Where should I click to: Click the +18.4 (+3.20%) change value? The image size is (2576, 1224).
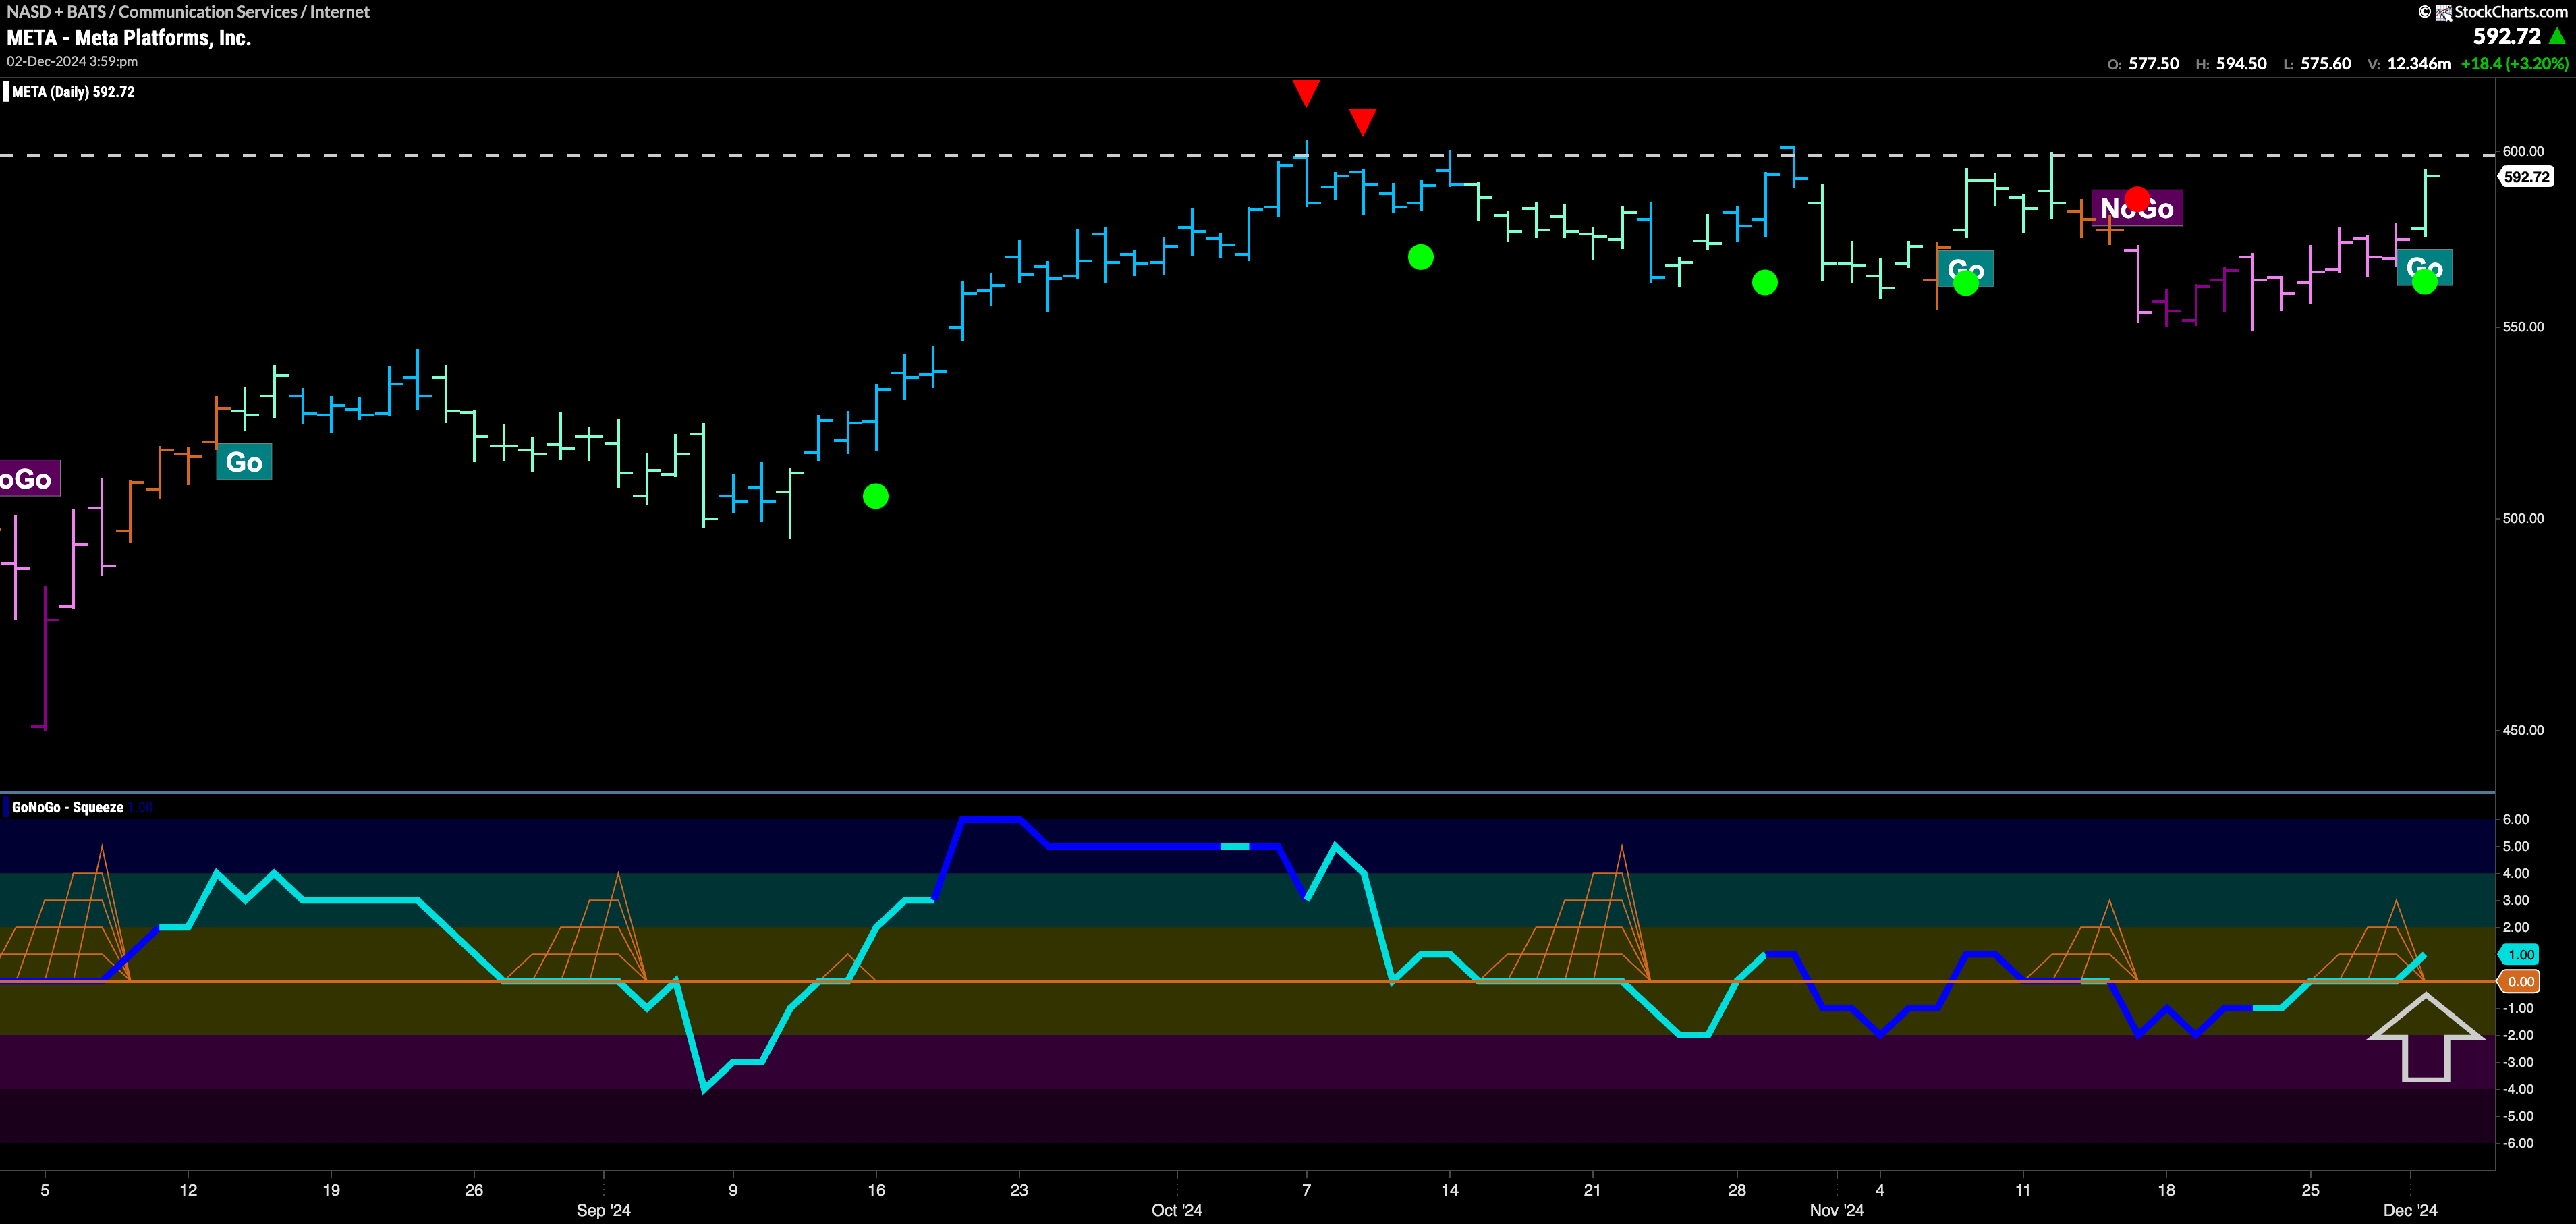(x=2514, y=64)
